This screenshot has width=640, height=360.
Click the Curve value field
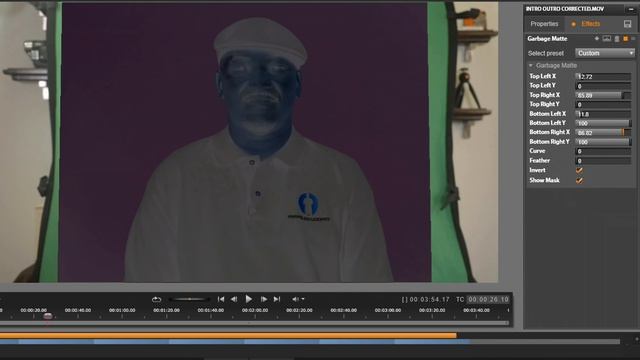(x=603, y=151)
